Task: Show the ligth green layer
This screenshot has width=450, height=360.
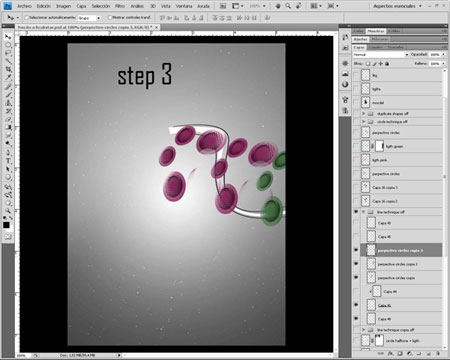Action: click(356, 146)
